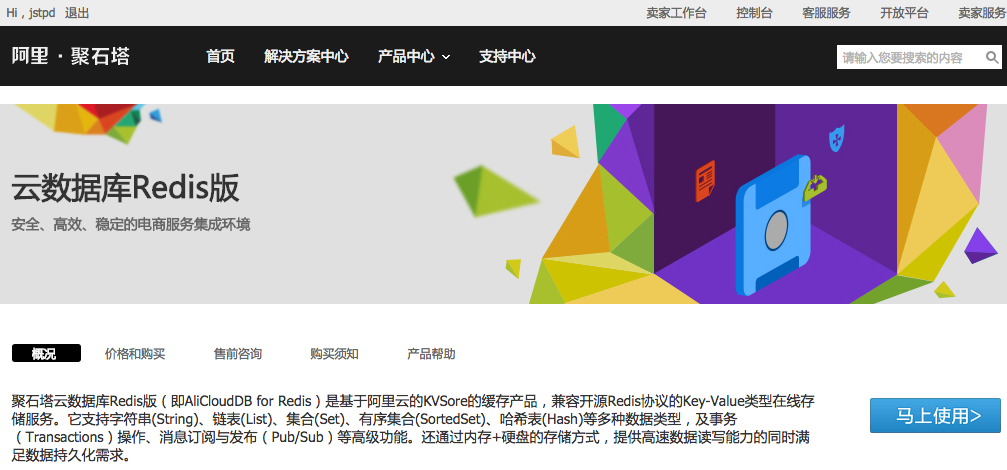This screenshot has width=1007, height=470.
Task: Click the Redis product description paragraph
Action: click(413, 429)
